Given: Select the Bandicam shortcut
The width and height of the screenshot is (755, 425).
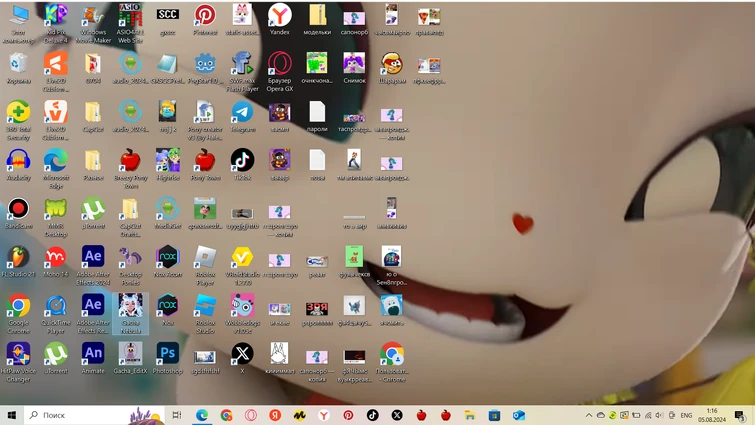Looking at the screenshot, I should click(x=18, y=209).
